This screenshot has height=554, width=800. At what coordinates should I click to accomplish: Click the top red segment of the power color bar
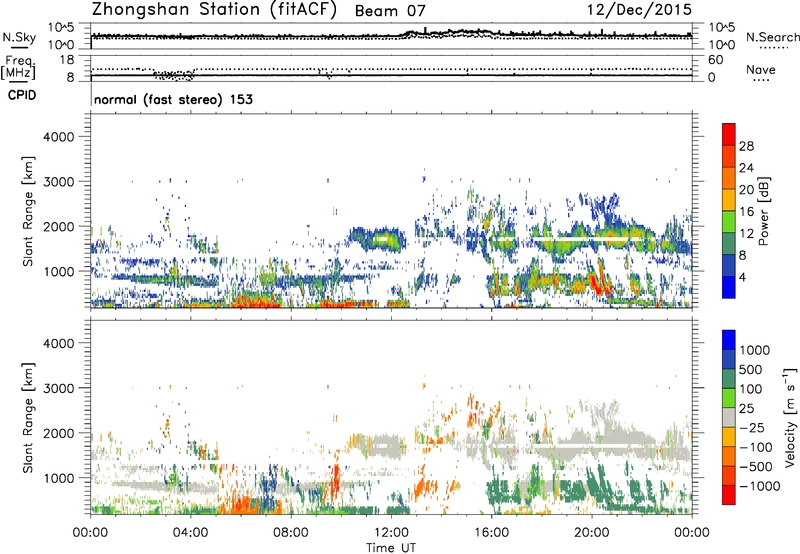point(729,134)
